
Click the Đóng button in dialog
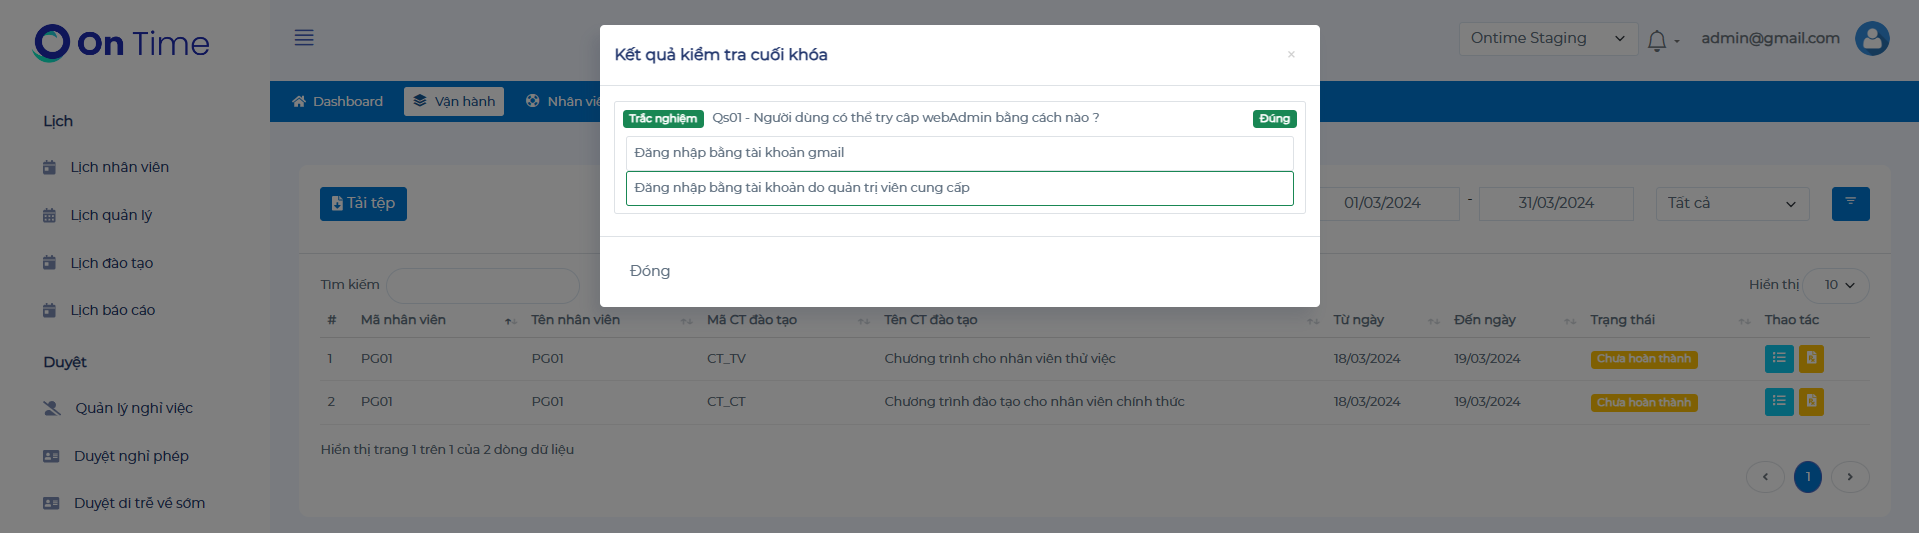[x=650, y=271]
